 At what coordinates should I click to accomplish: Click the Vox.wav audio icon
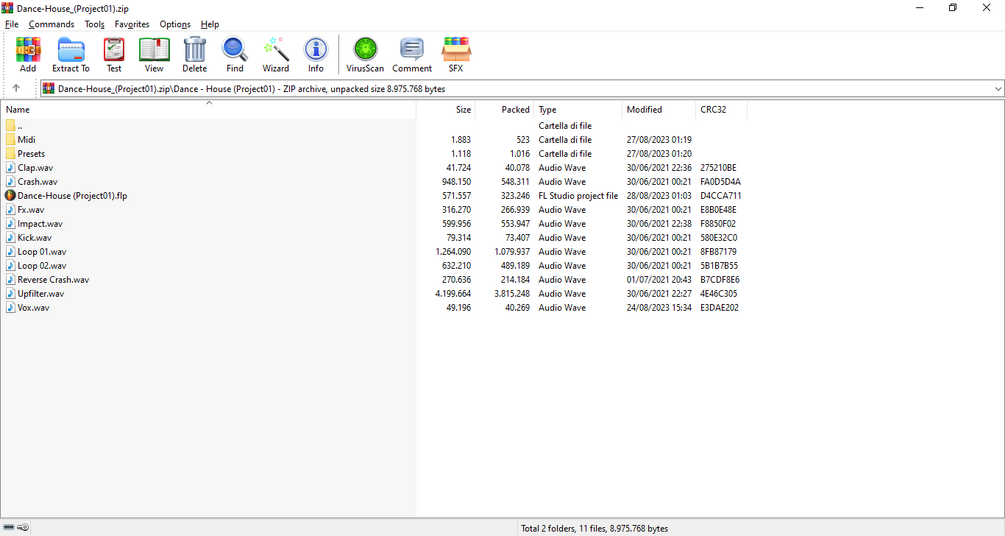click(x=10, y=307)
